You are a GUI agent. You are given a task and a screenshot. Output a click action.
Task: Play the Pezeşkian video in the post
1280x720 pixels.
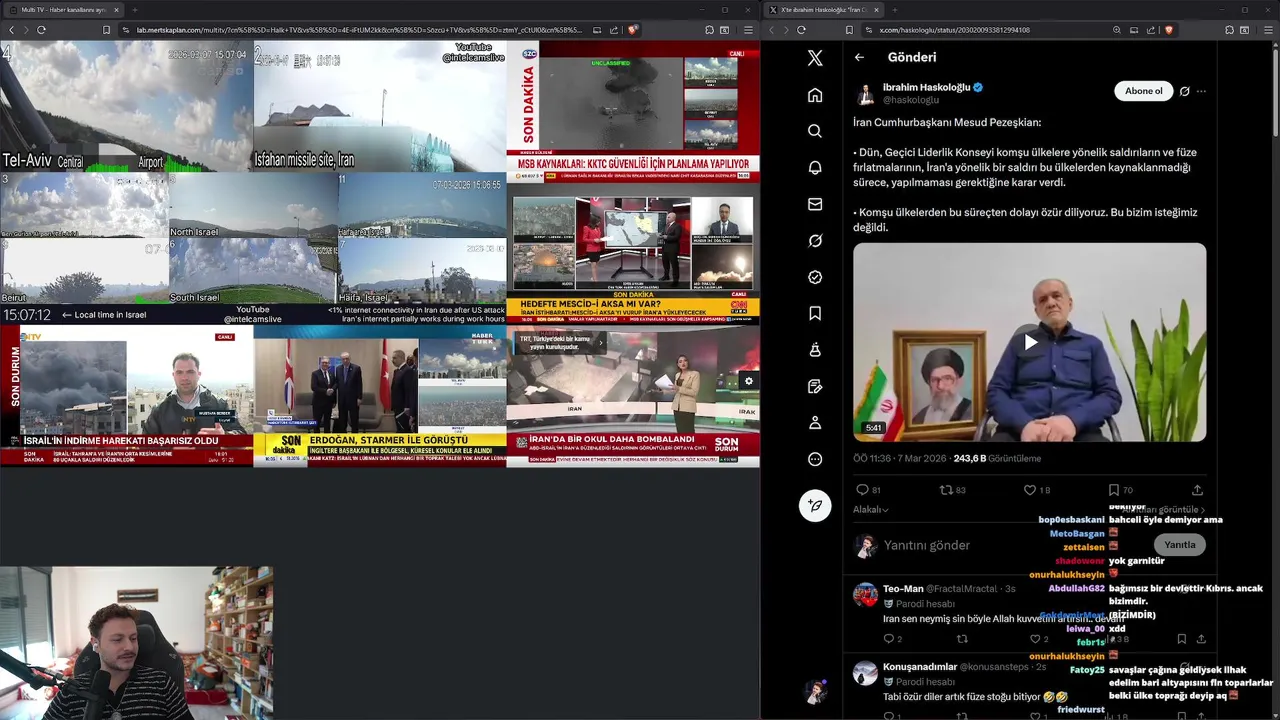pyautogui.click(x=1030, y=342)
